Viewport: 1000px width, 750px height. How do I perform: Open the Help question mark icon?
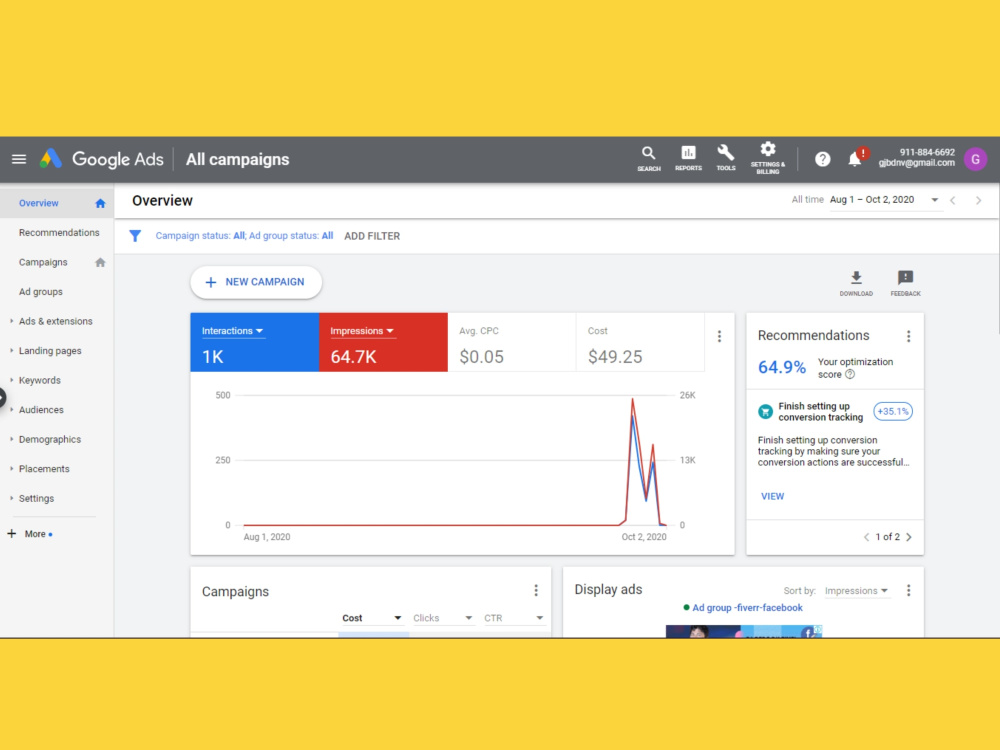tap(823, 159)
